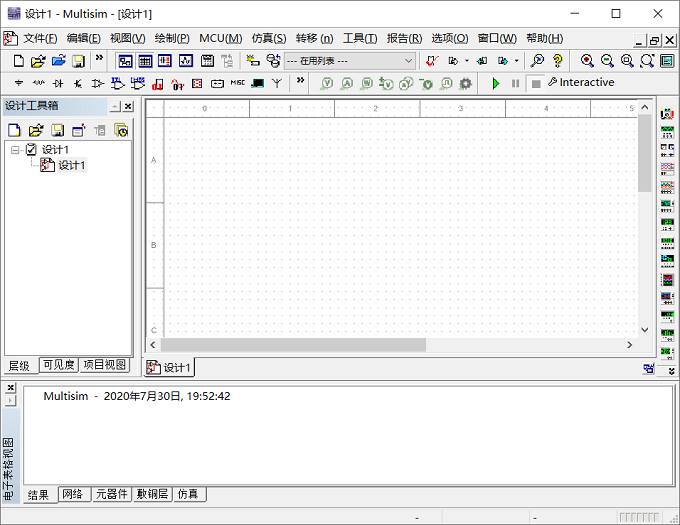The height and width of the screenshot is (525, 680).
Task: Toggle the Spreadsheet View toolbar button
Action: [145, 61]
